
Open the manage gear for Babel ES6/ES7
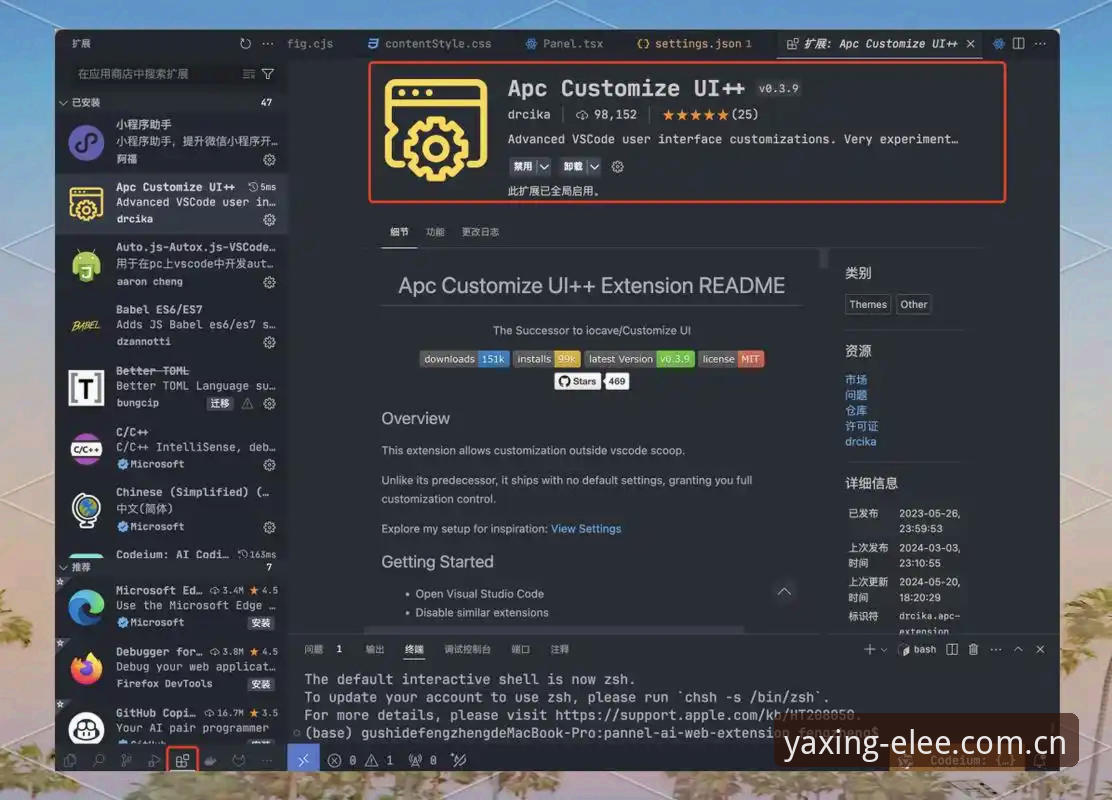tap(269, 342)
